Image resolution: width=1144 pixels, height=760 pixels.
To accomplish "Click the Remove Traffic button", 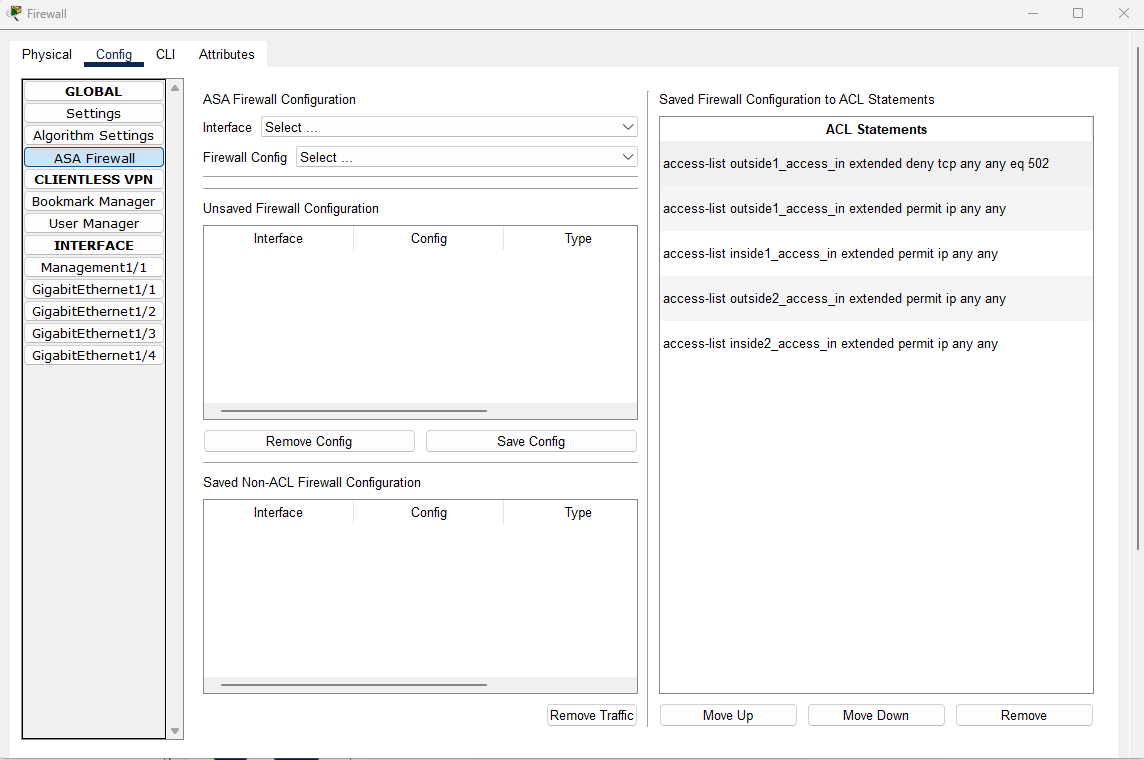I will pos(591,715).
